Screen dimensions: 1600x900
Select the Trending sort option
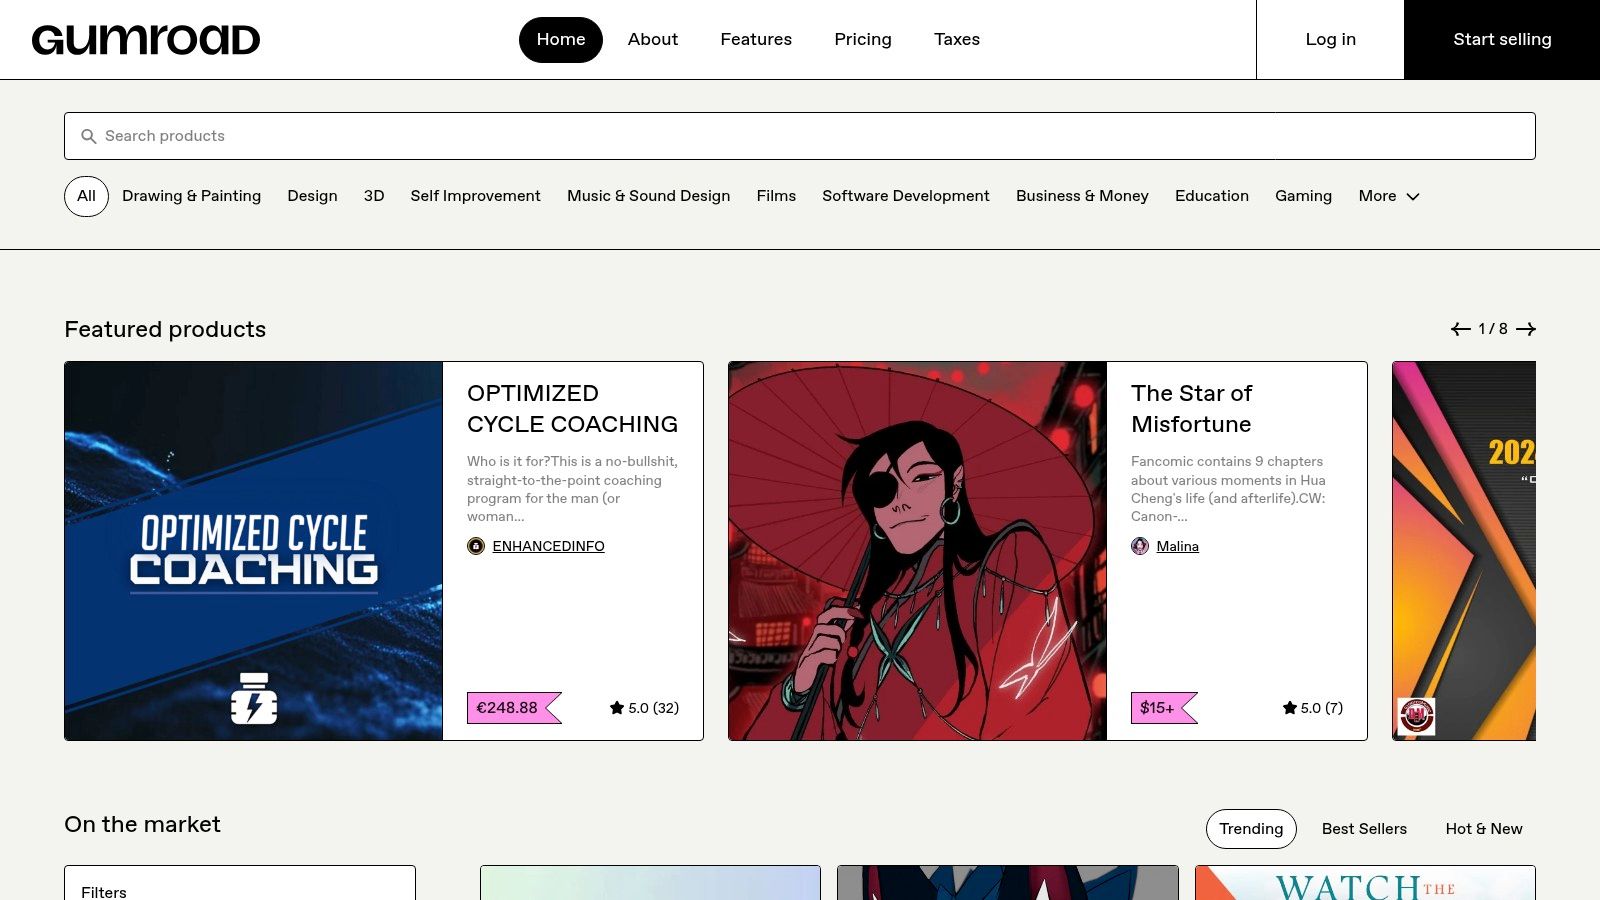1250,829
